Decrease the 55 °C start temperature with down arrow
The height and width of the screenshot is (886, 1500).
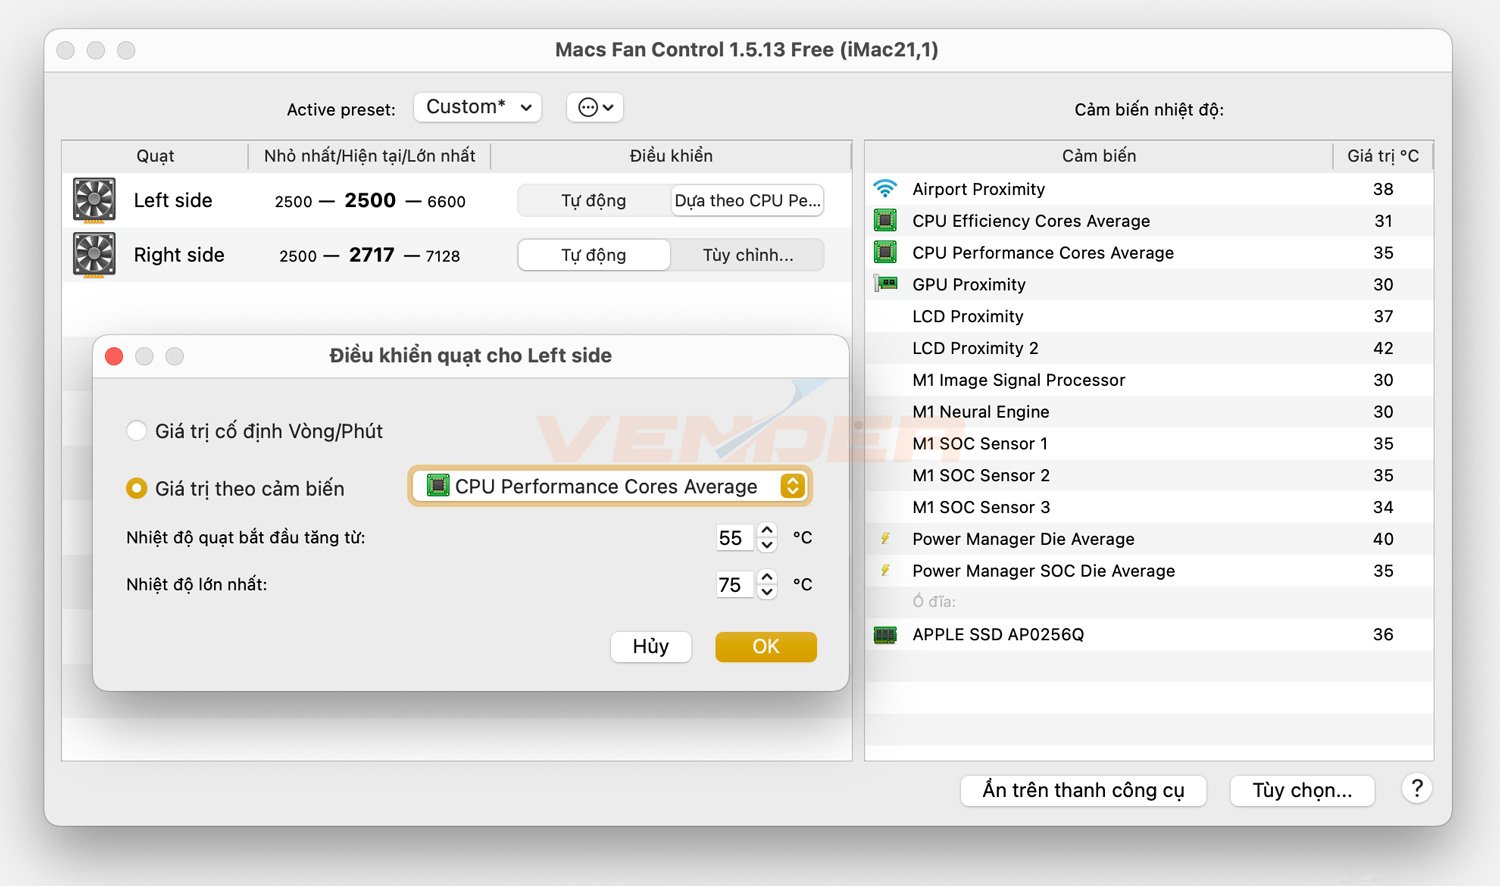click(767, 545)
